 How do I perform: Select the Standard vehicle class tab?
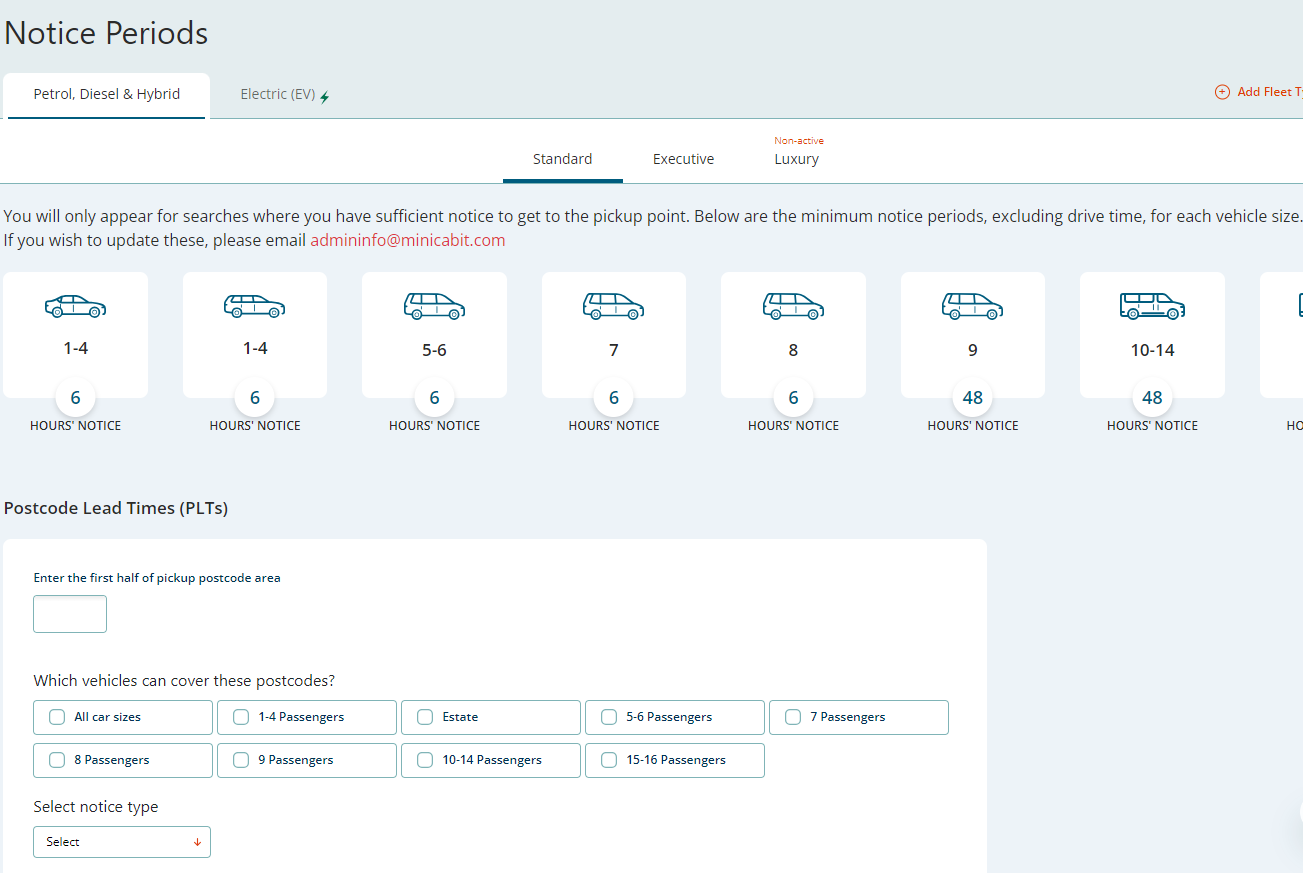[x=562, y=159]
